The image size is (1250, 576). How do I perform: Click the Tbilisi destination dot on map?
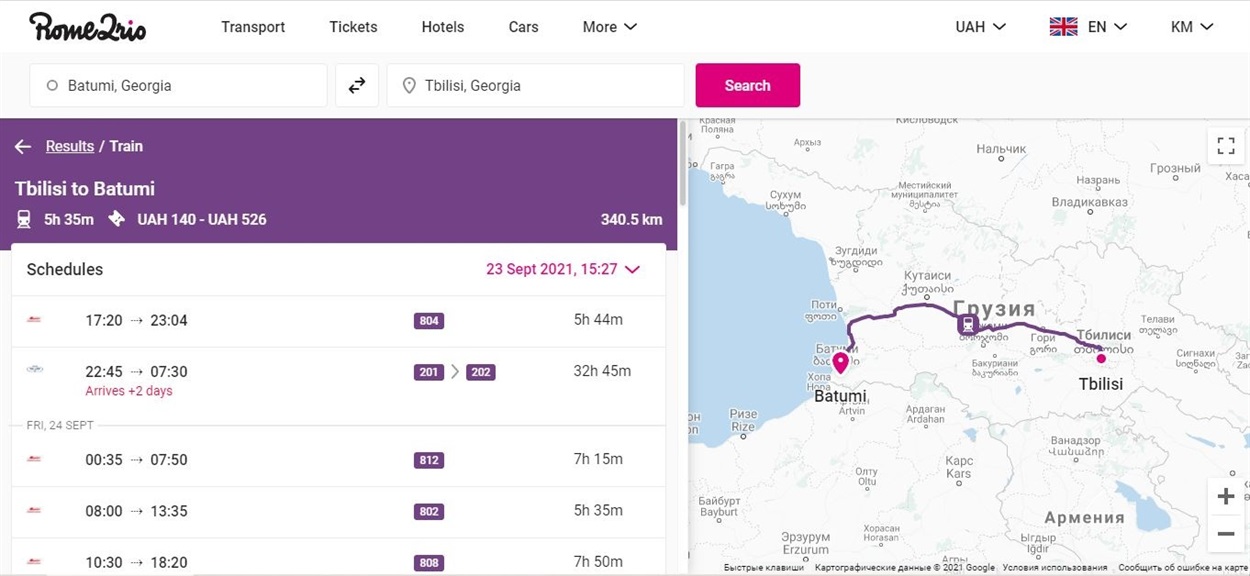(1101, 358)
